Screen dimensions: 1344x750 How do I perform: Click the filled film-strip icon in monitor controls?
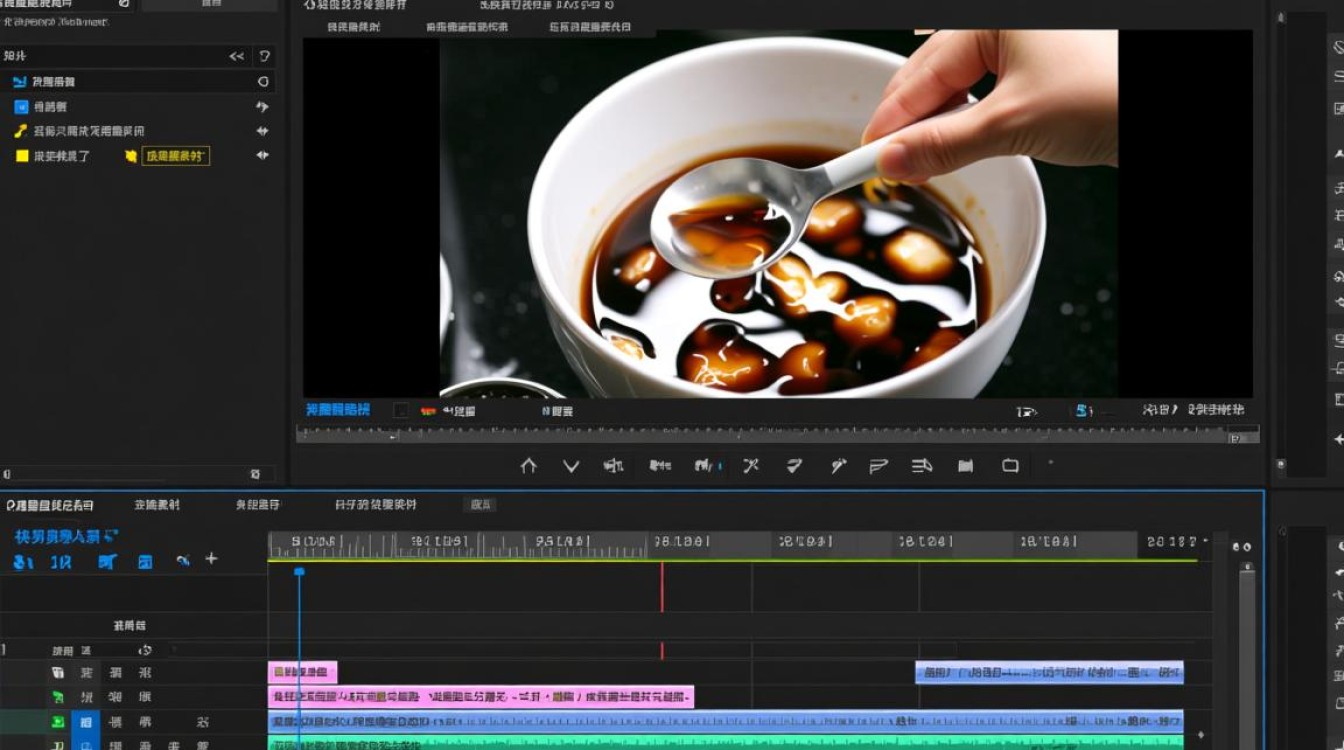965,466
